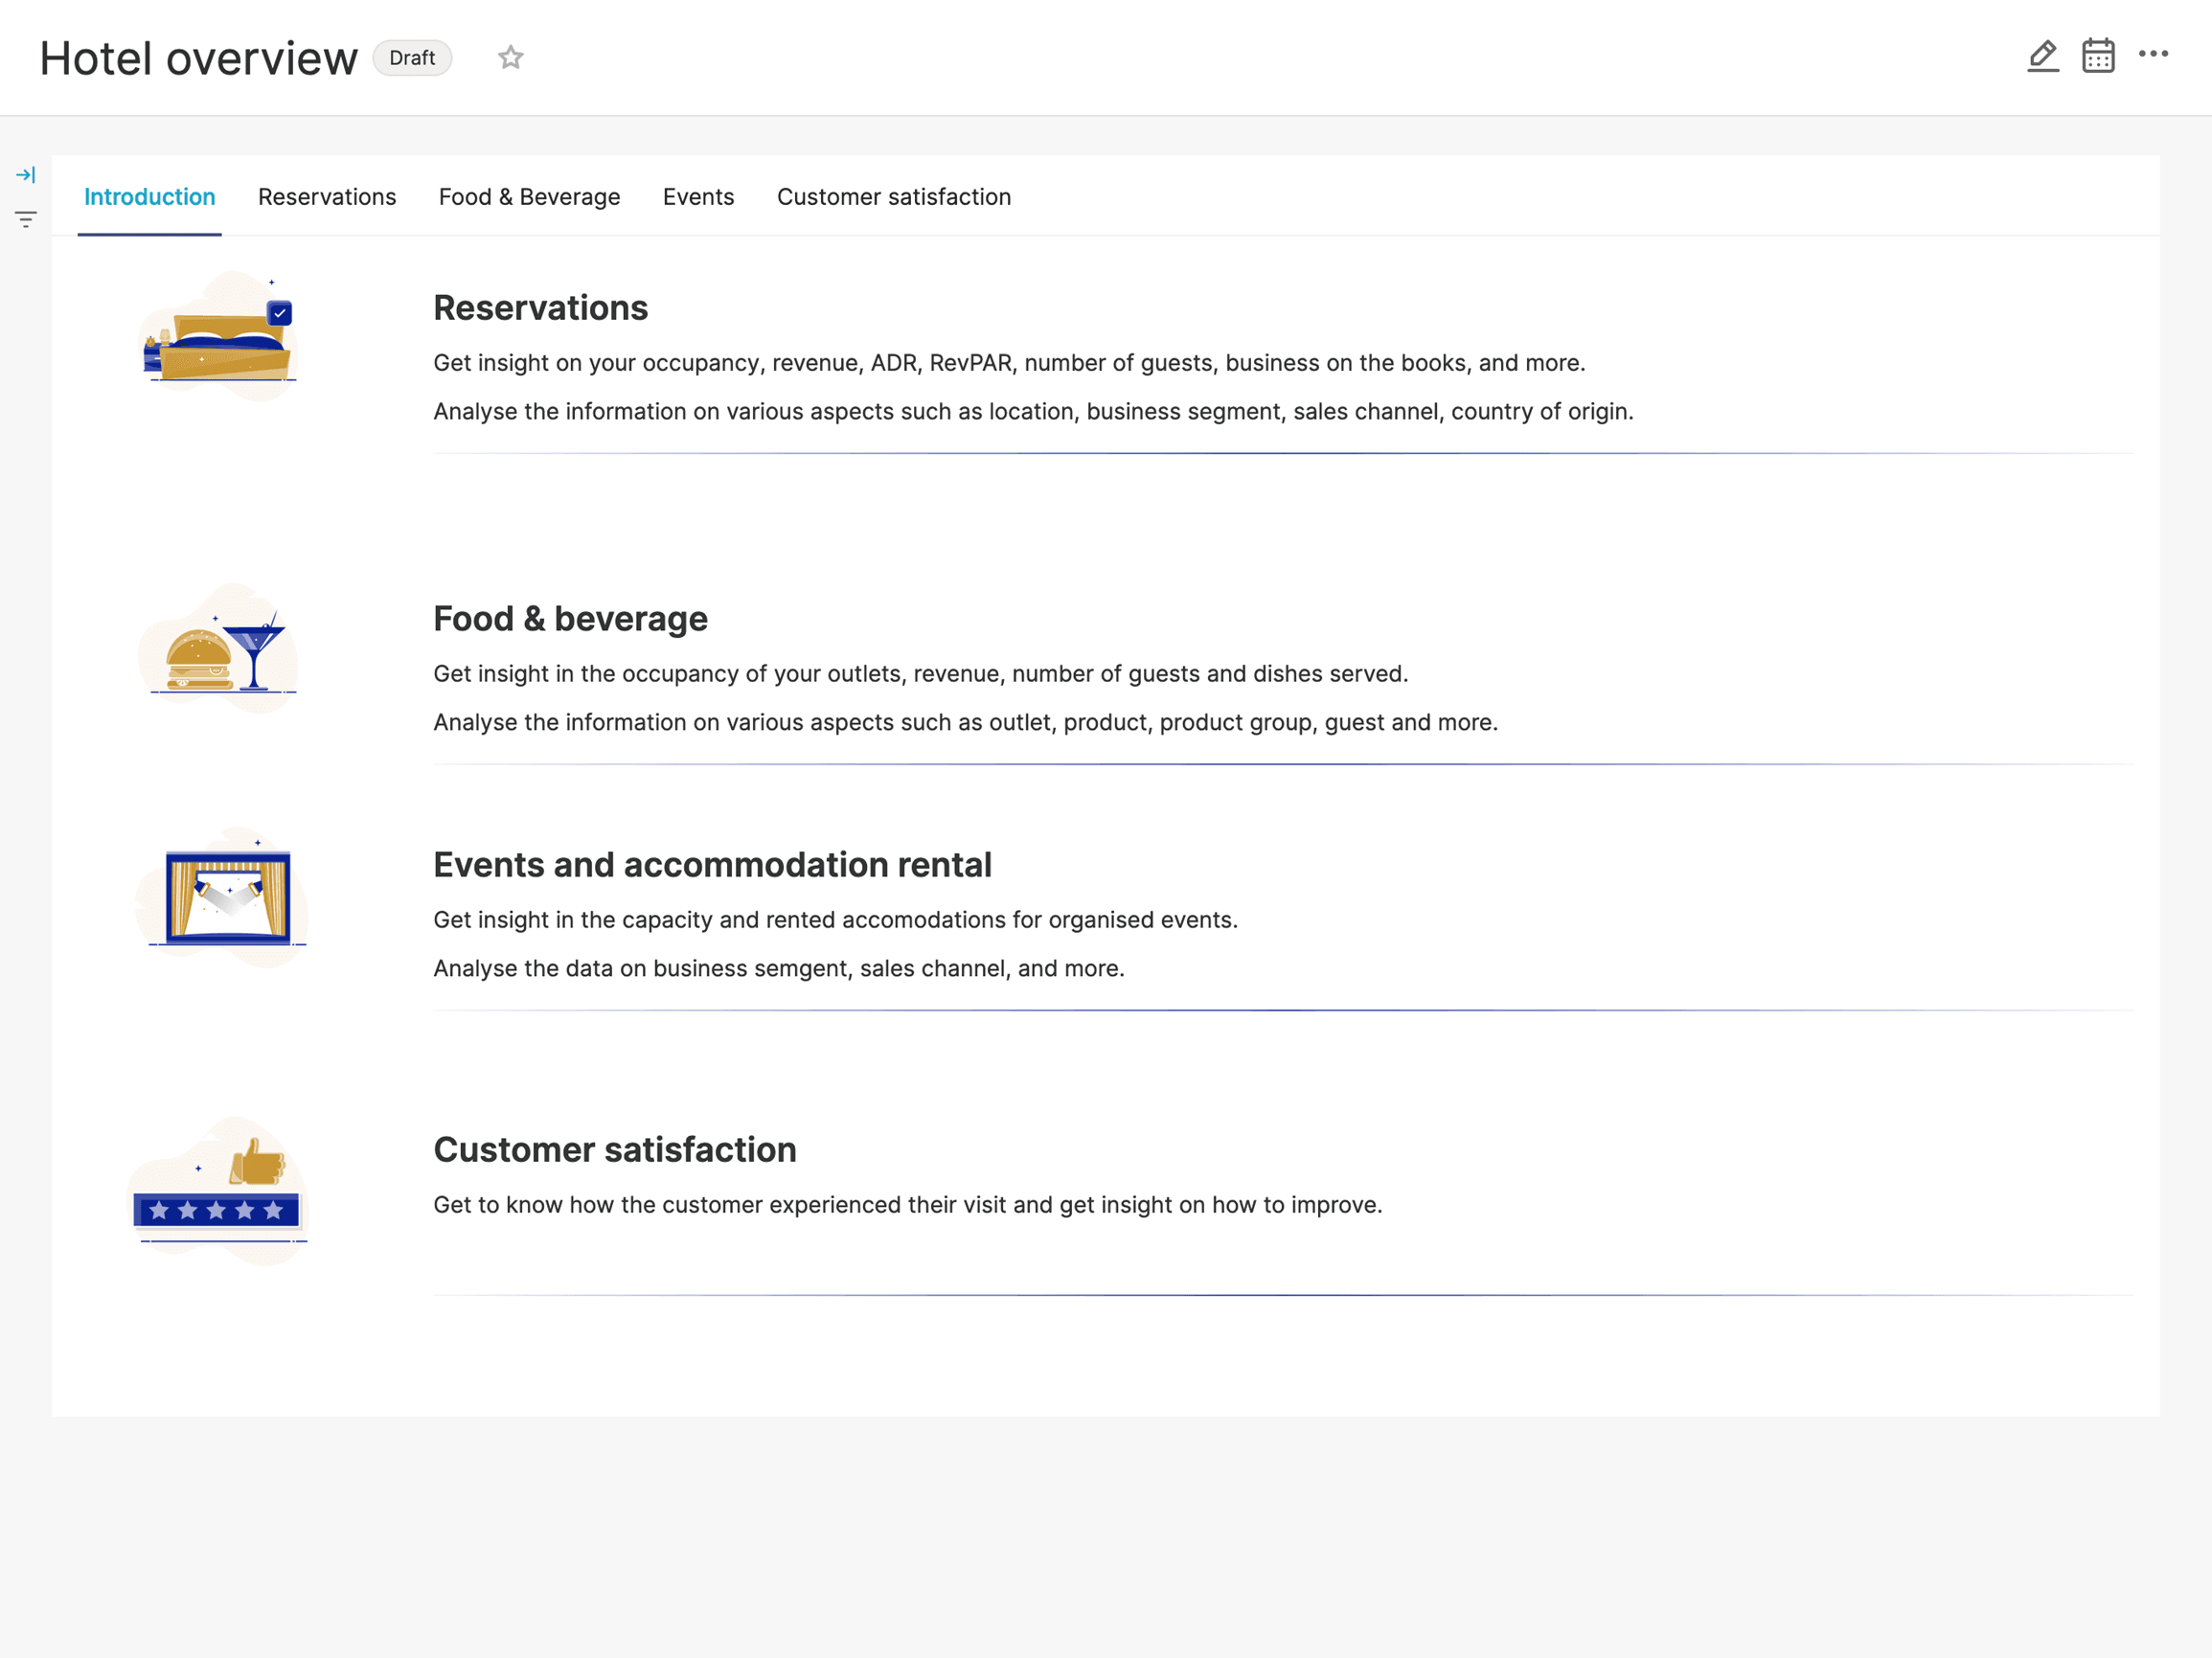Click the stage curtain events illustration
Screen dimensions: 2212x1658
click(x=224, y=897)
